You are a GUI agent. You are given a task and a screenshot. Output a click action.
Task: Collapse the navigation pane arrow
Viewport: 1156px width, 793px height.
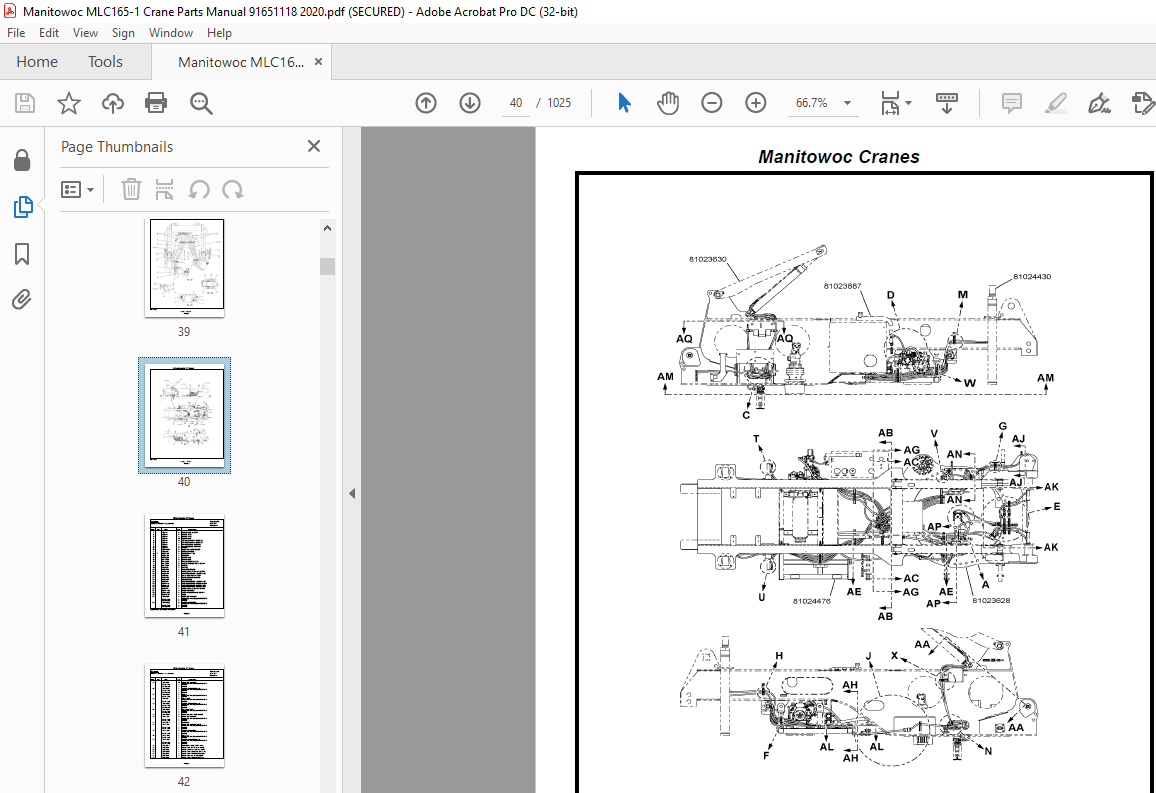coord(352,493)
